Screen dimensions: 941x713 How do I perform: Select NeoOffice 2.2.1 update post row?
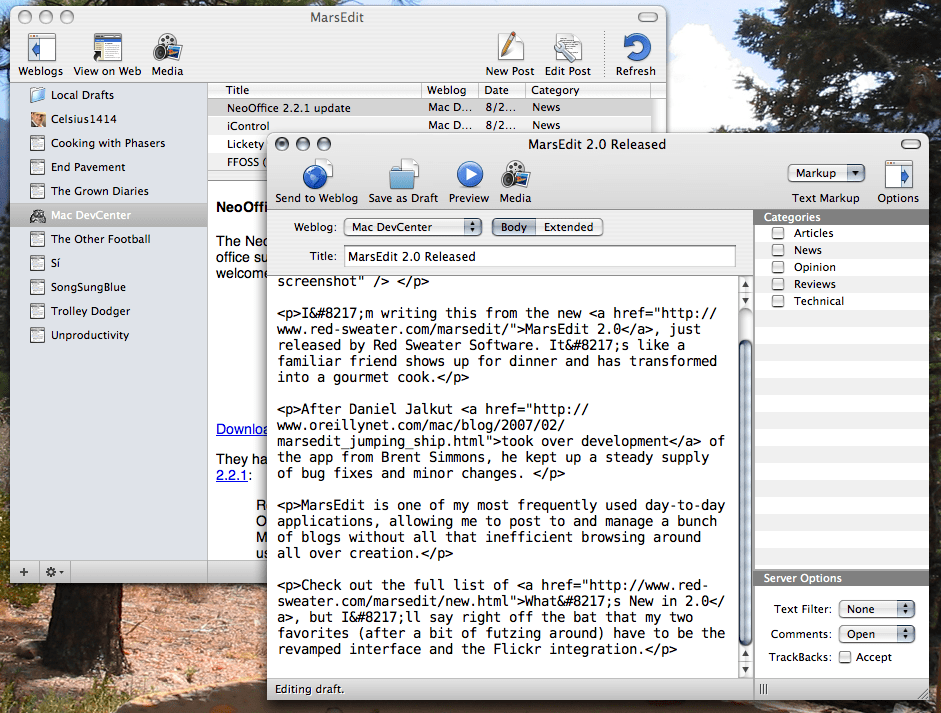coord(429,107)
